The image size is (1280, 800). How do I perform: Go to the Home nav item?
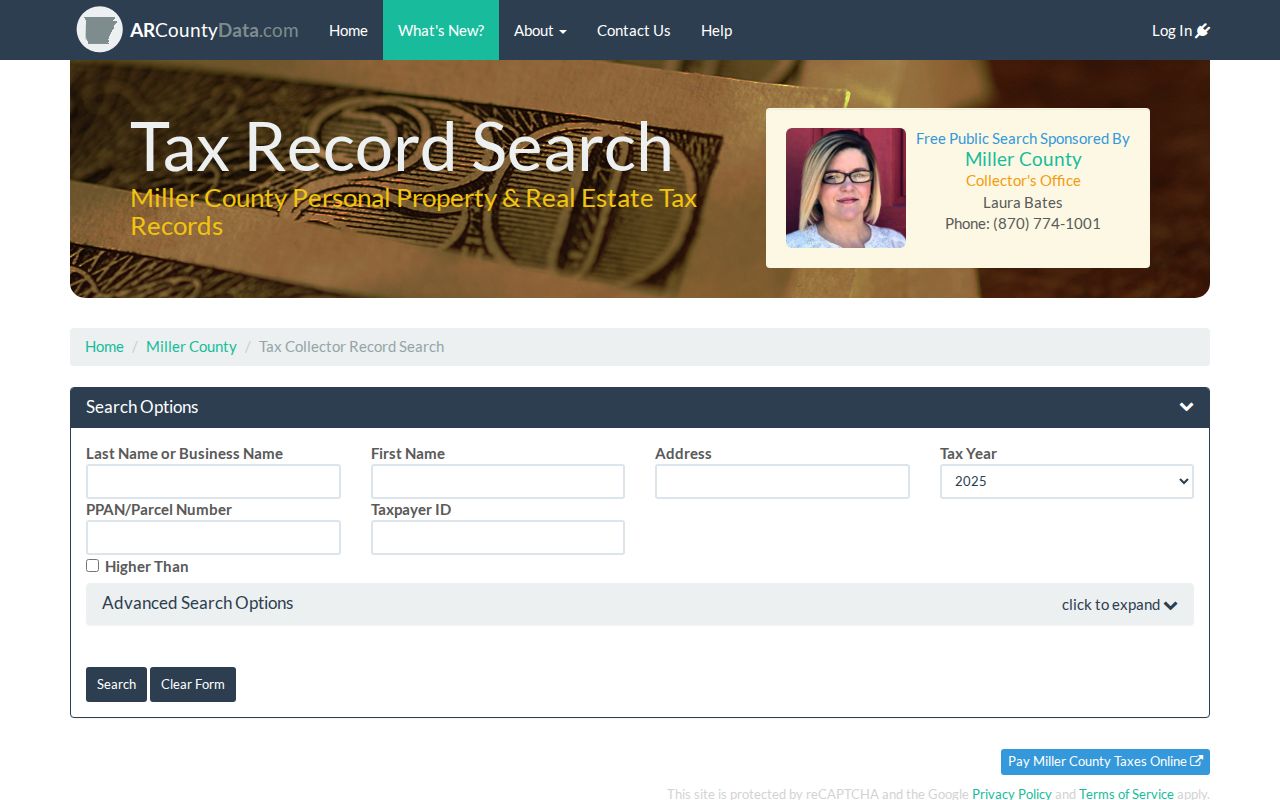348,30
